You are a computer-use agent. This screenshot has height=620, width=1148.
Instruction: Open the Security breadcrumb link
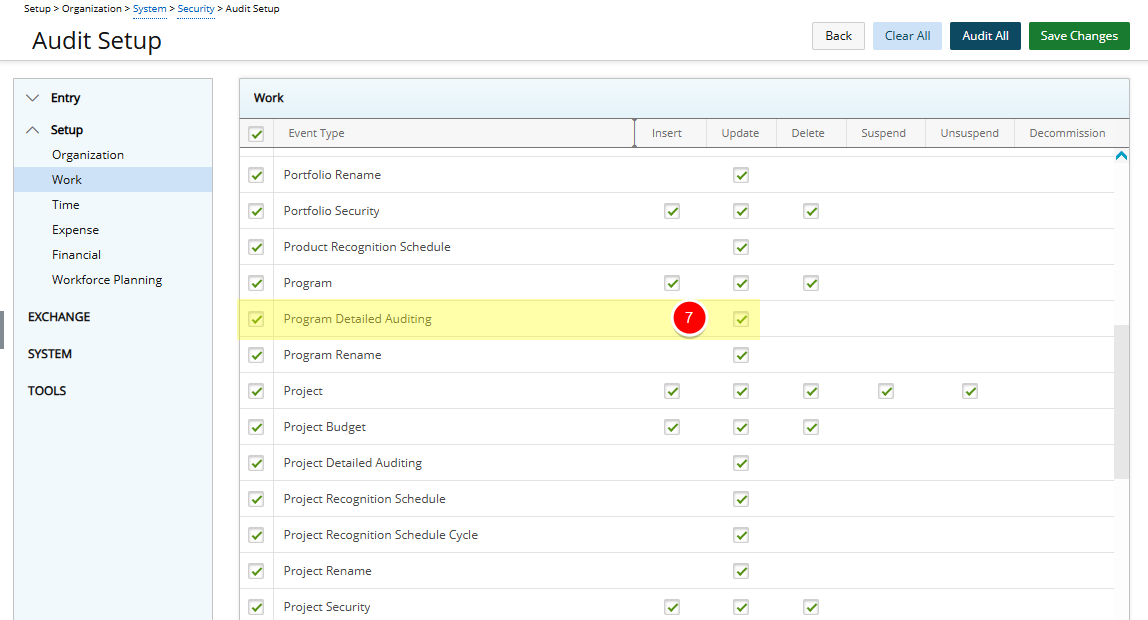coord(196,9)
